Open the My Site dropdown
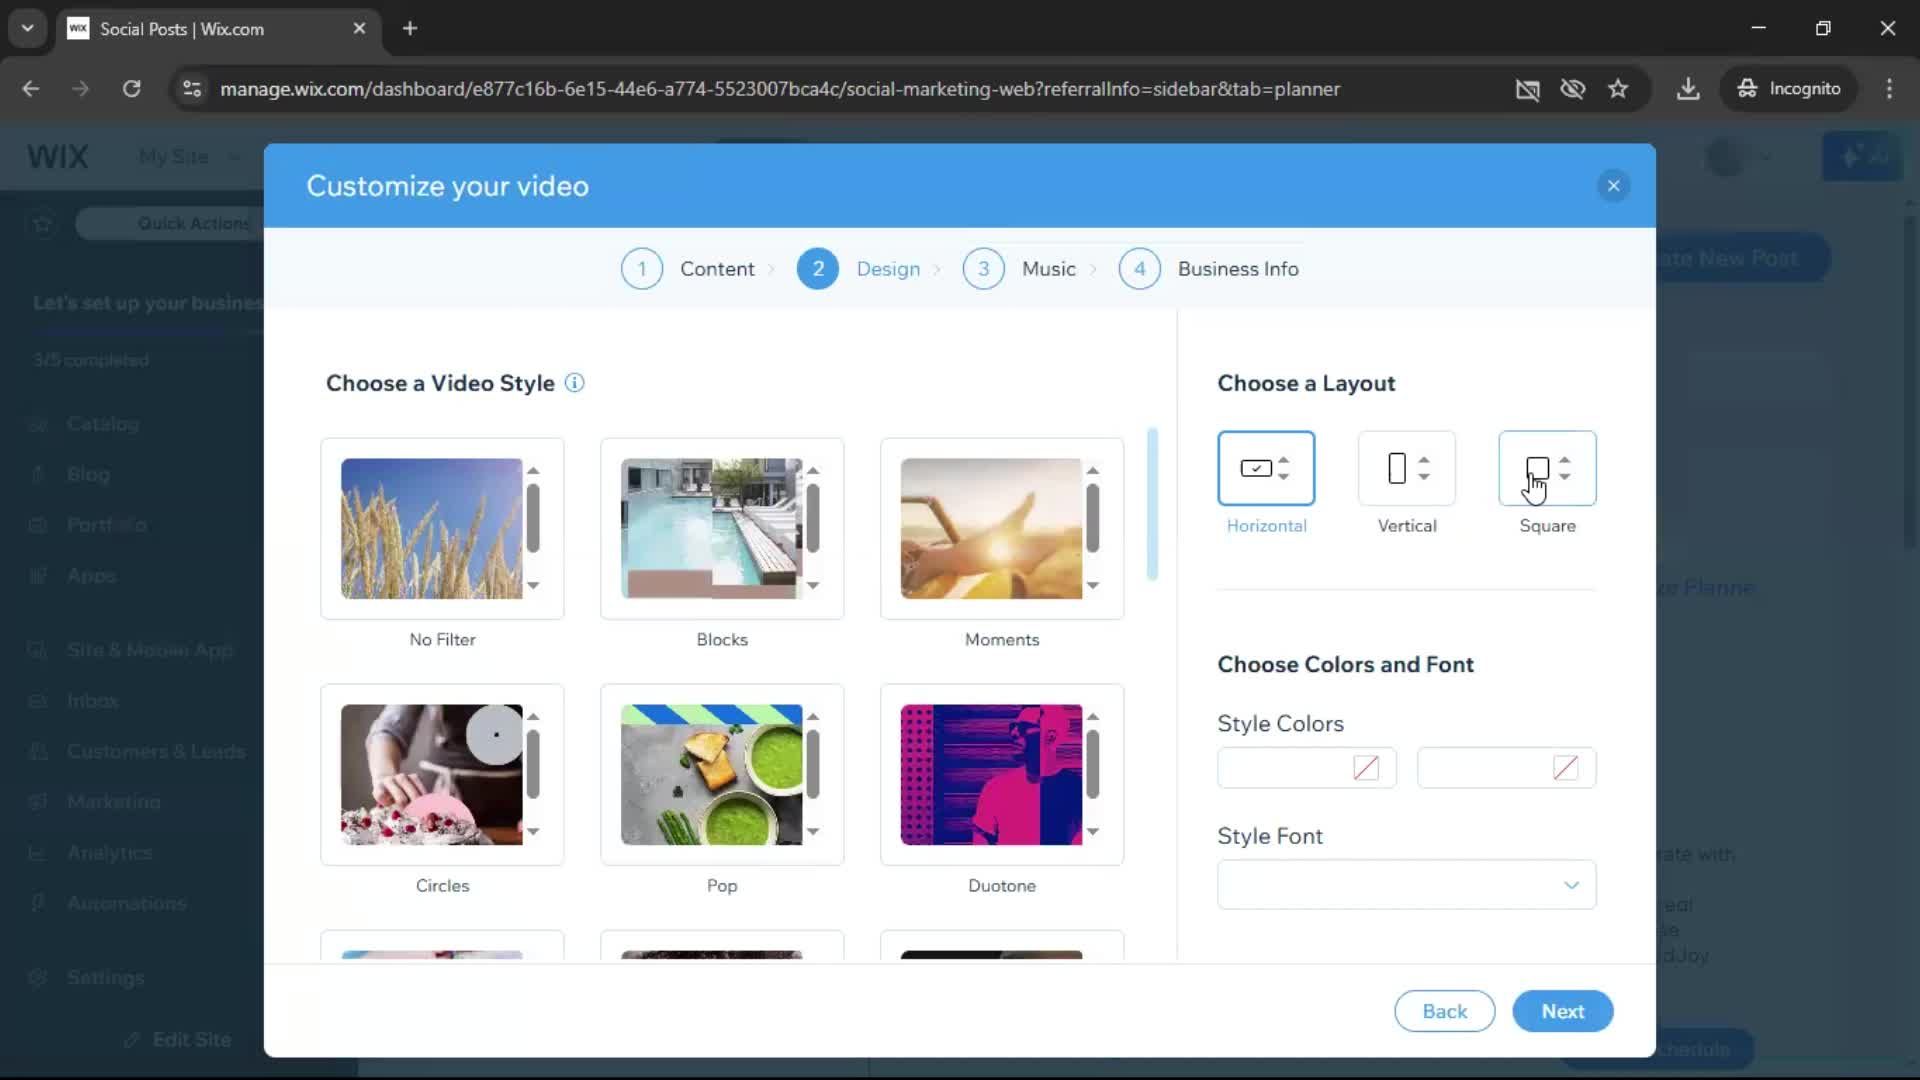Viewport: 1920px width, 1080px height. click(x=190, y=157)
